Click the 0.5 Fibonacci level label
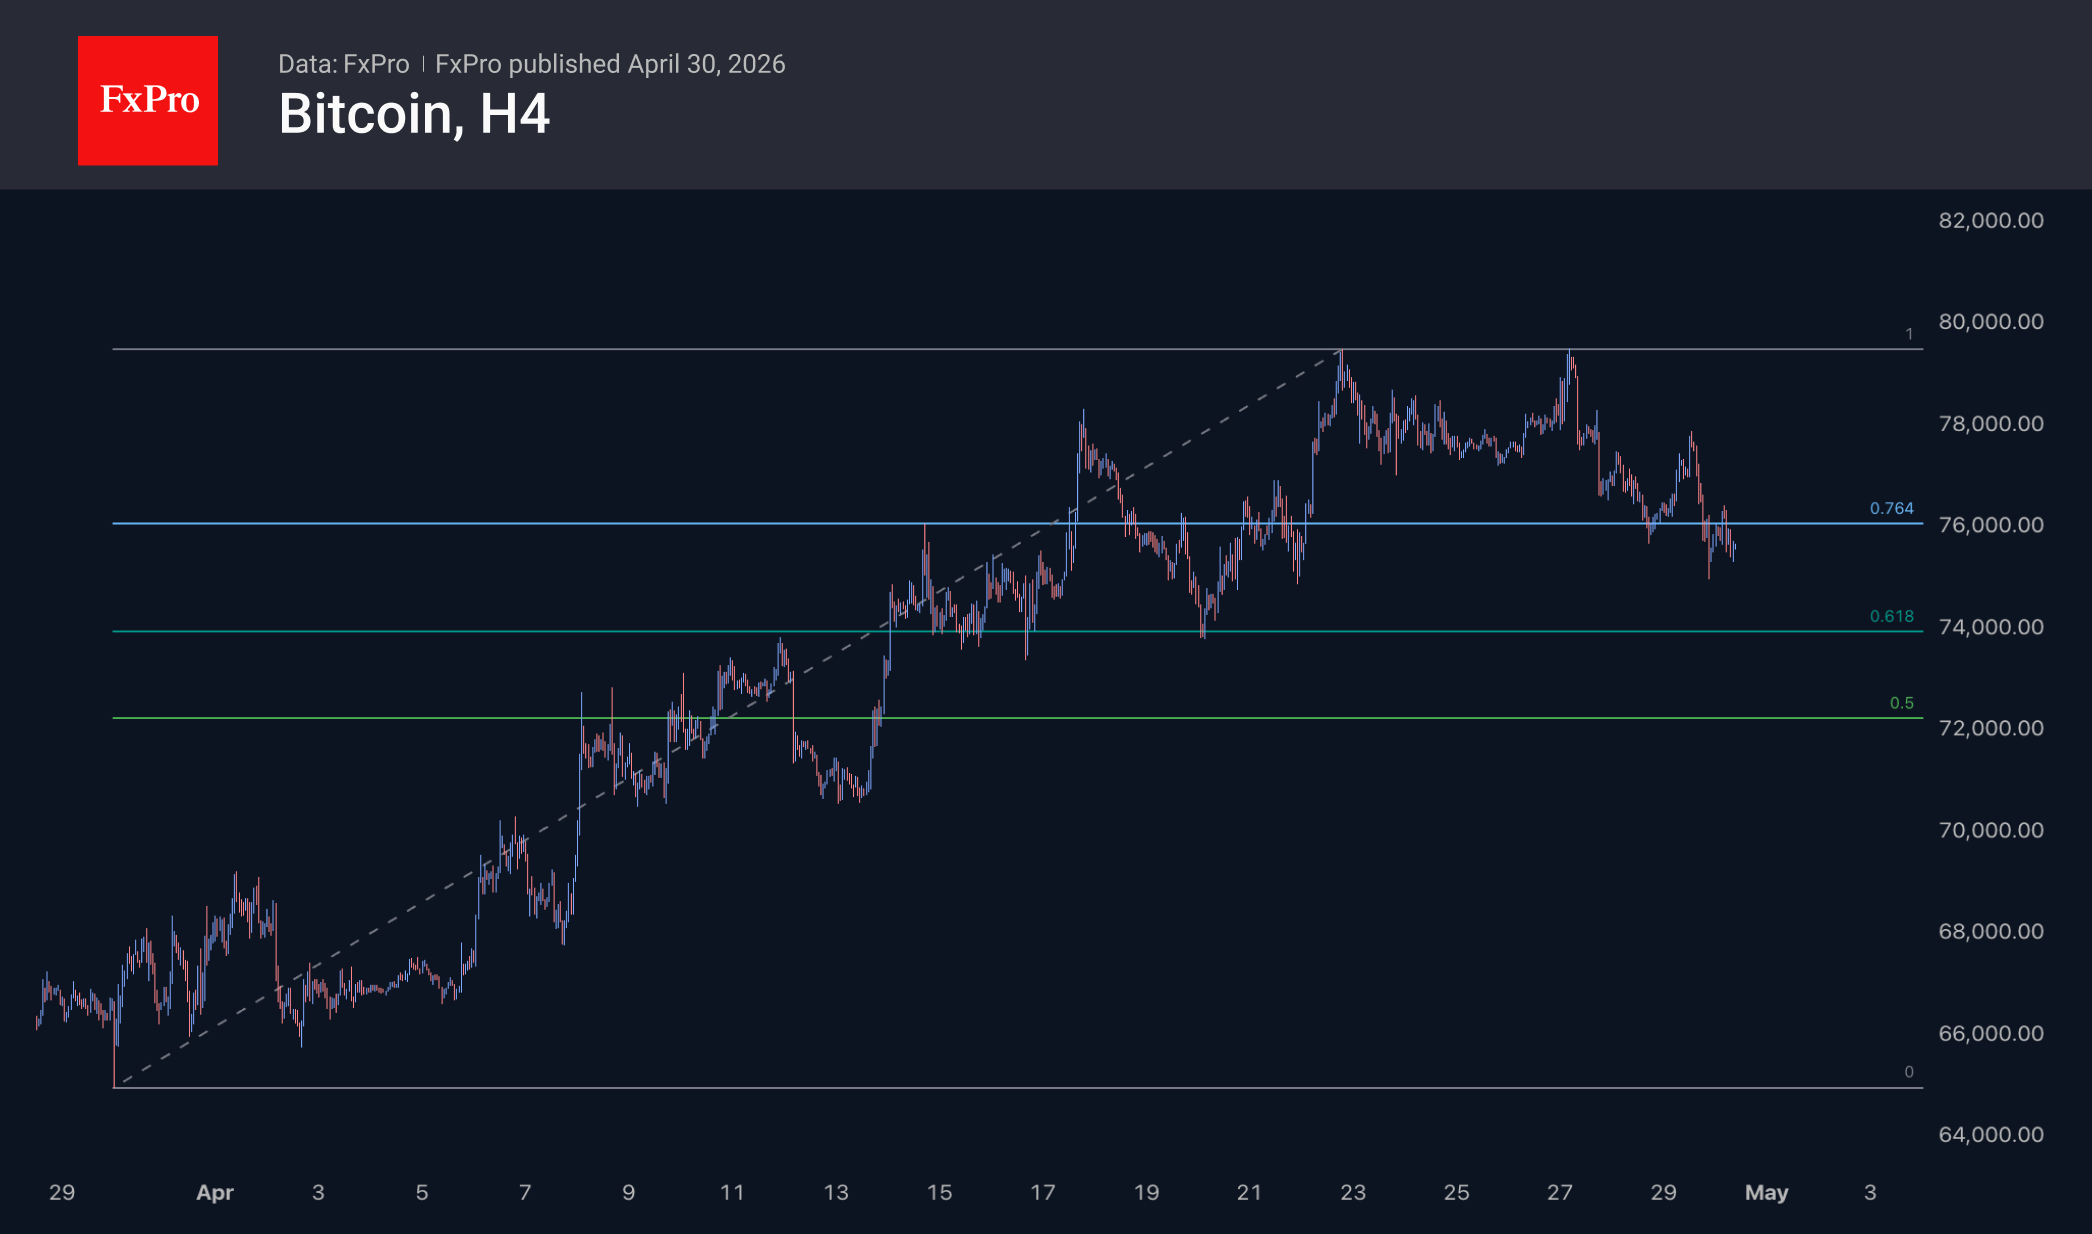 [x=1901, y=703]
